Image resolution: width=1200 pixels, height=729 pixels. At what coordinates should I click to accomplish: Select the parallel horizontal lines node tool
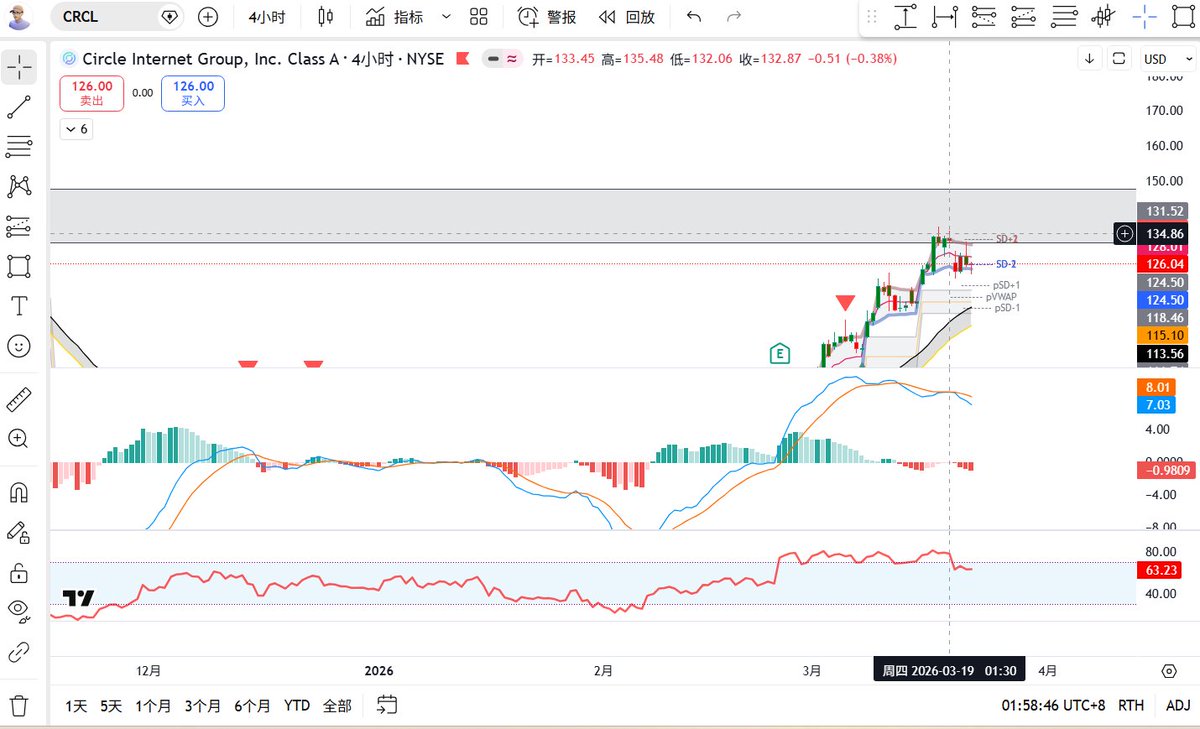1064,17
